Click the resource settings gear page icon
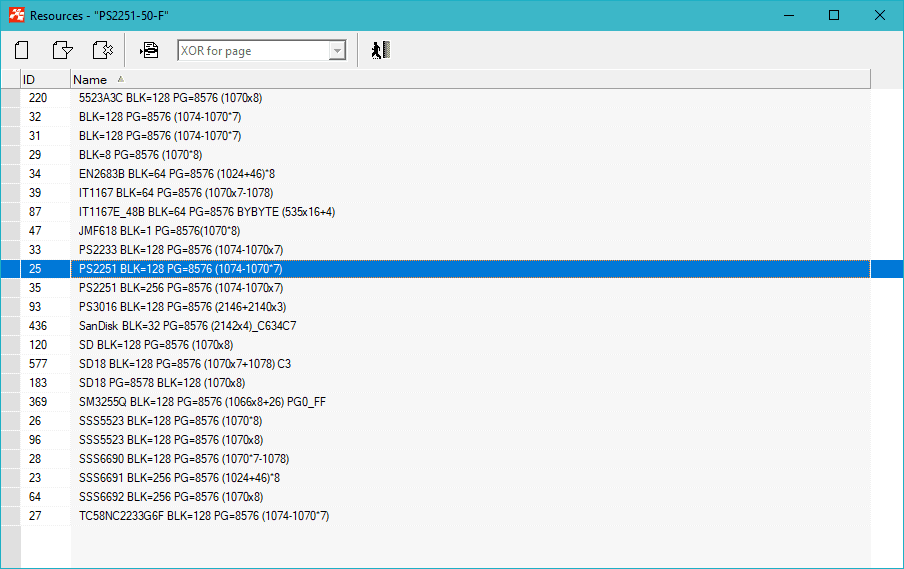 click(x=103, y=50)
